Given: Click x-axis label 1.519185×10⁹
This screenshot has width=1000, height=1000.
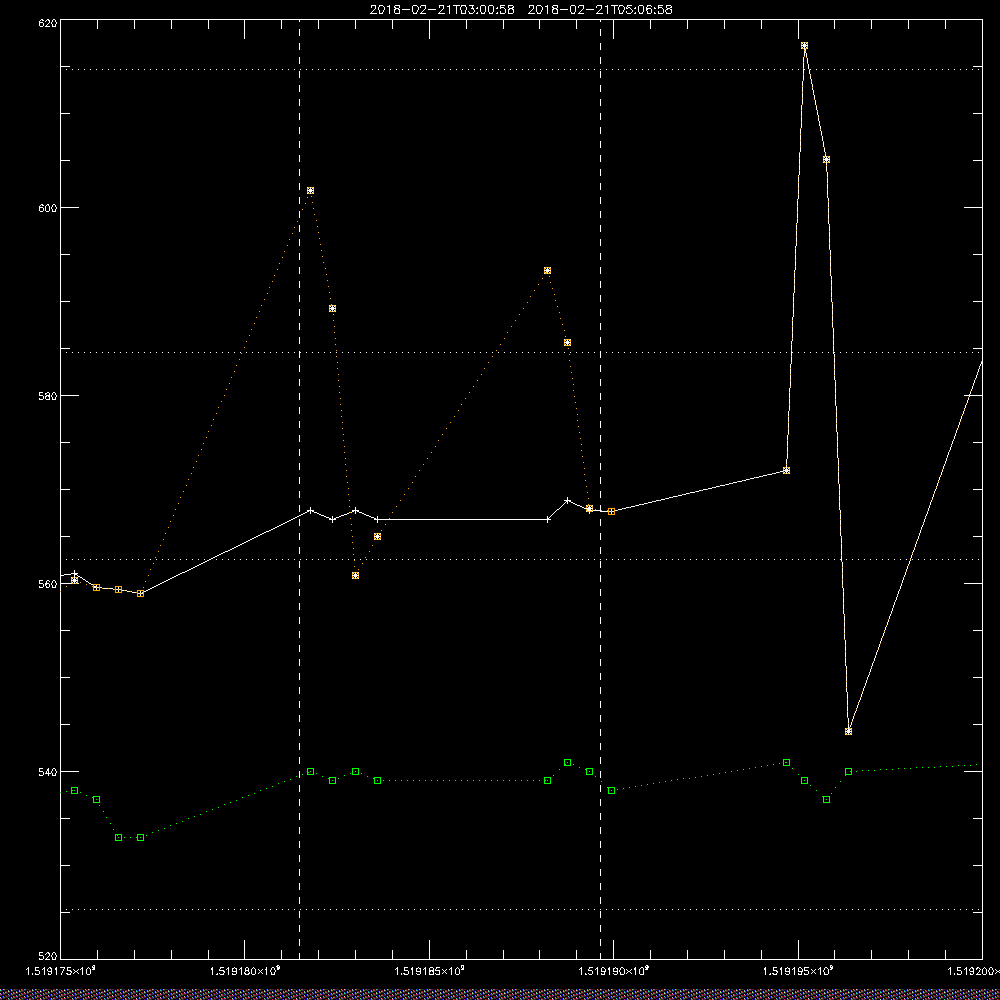Looking at the screenshot, I should click(430, 971).
